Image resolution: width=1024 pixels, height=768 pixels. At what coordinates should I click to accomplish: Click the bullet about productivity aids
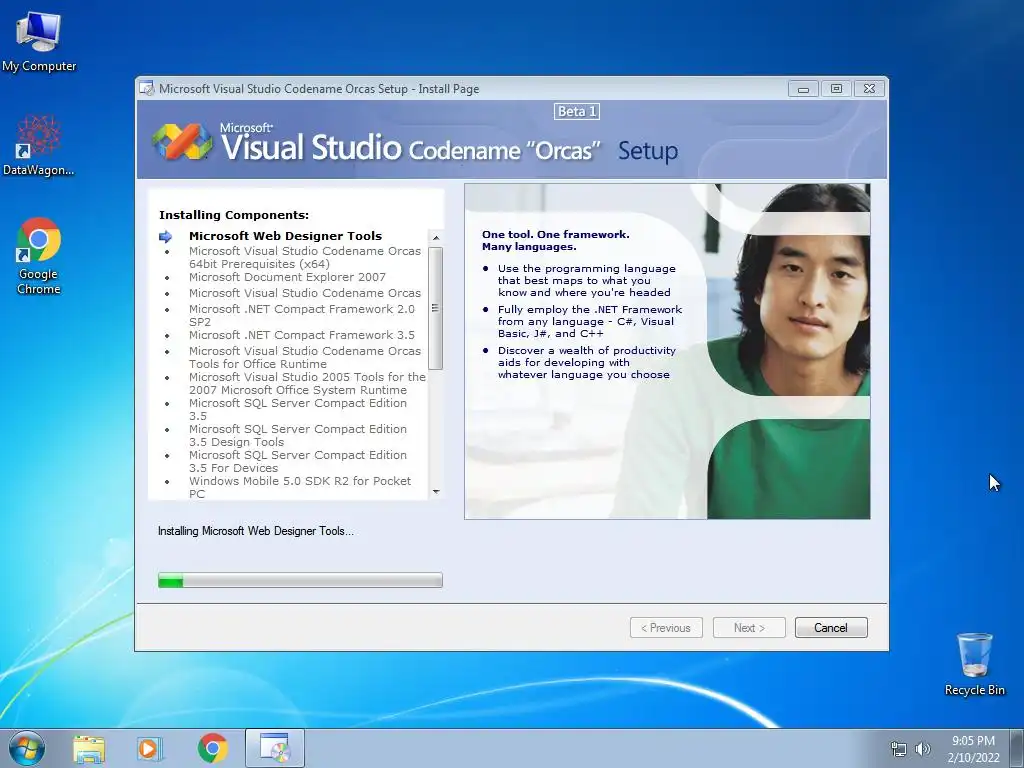[x=586, y=362]
